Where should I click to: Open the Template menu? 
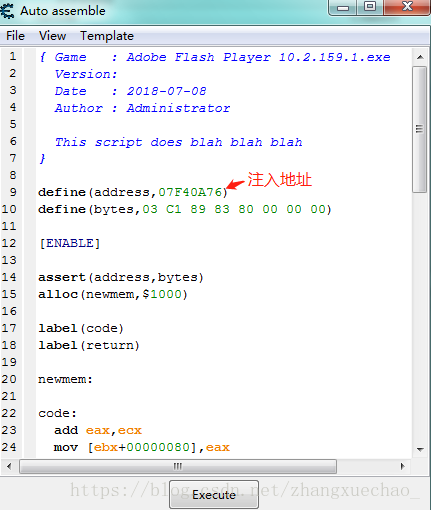pos(107,36)
